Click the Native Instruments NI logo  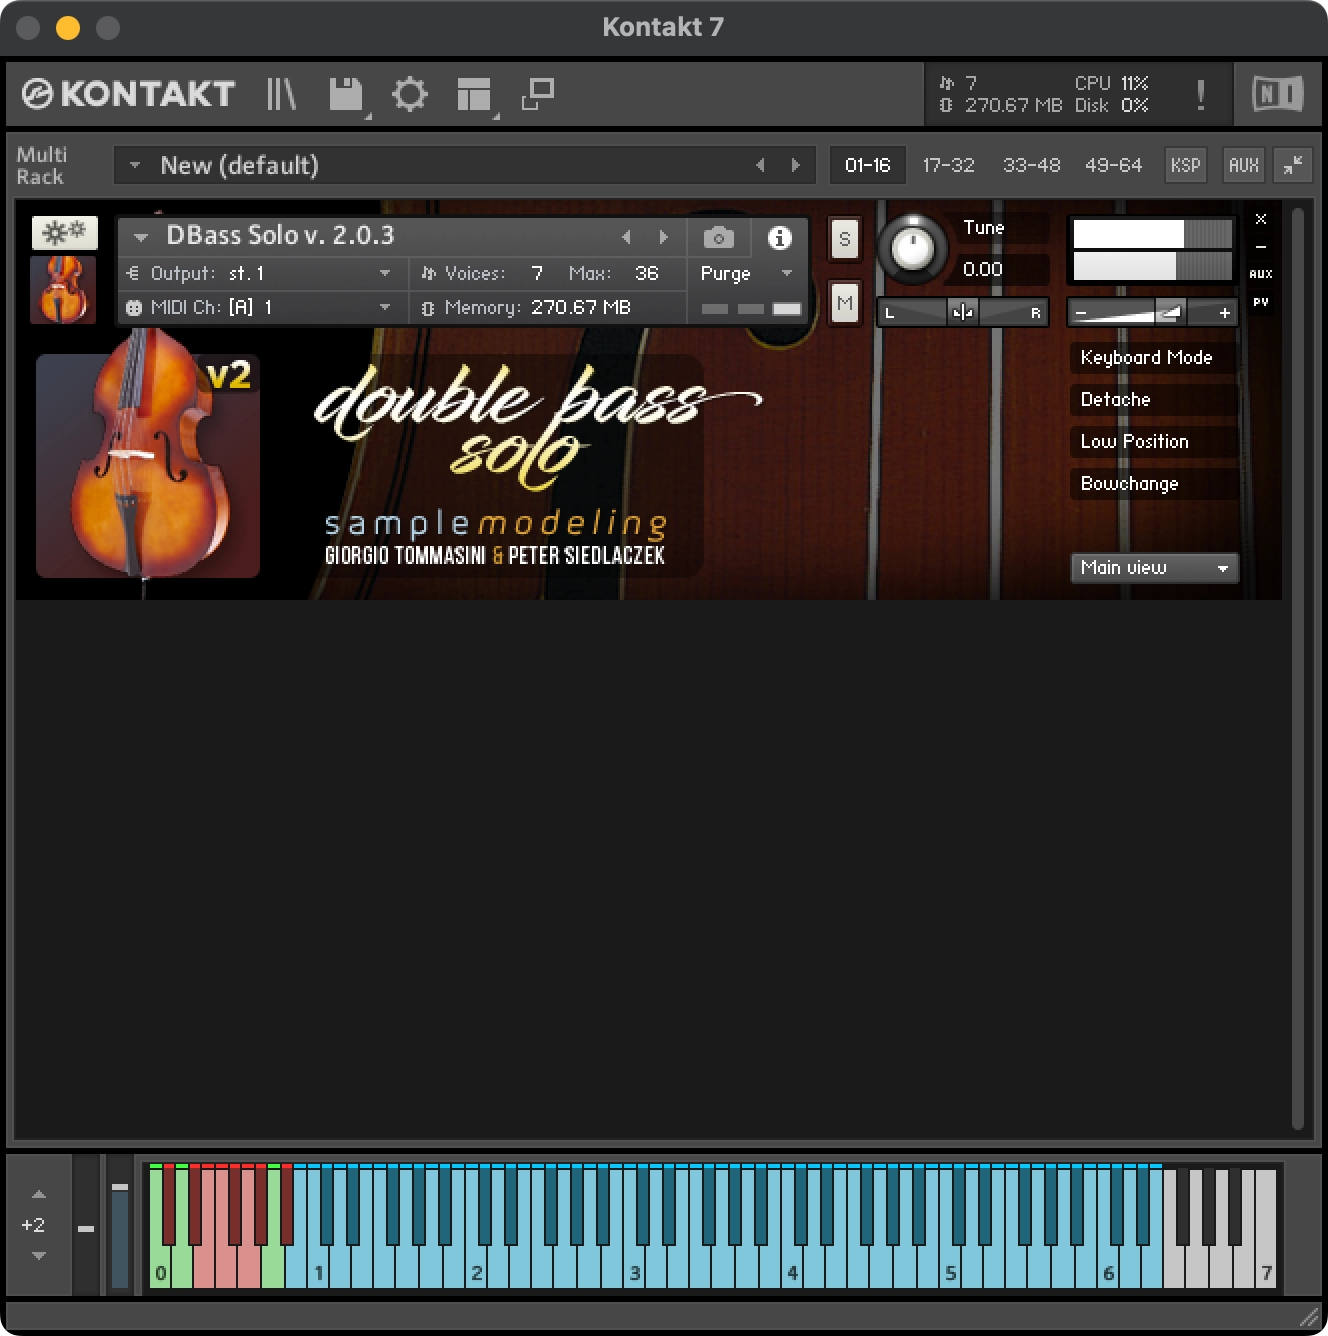pyautogui.click(x=1277, y=94)
